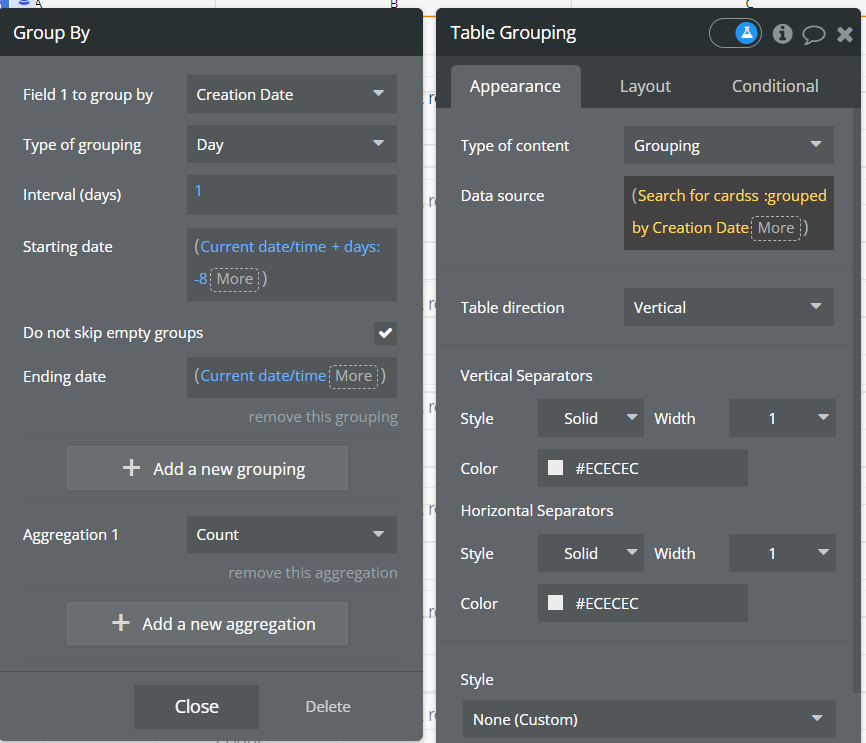This screenshot has width=866, height=743.
Task: Click remove this grouping link
Action: 323,417
